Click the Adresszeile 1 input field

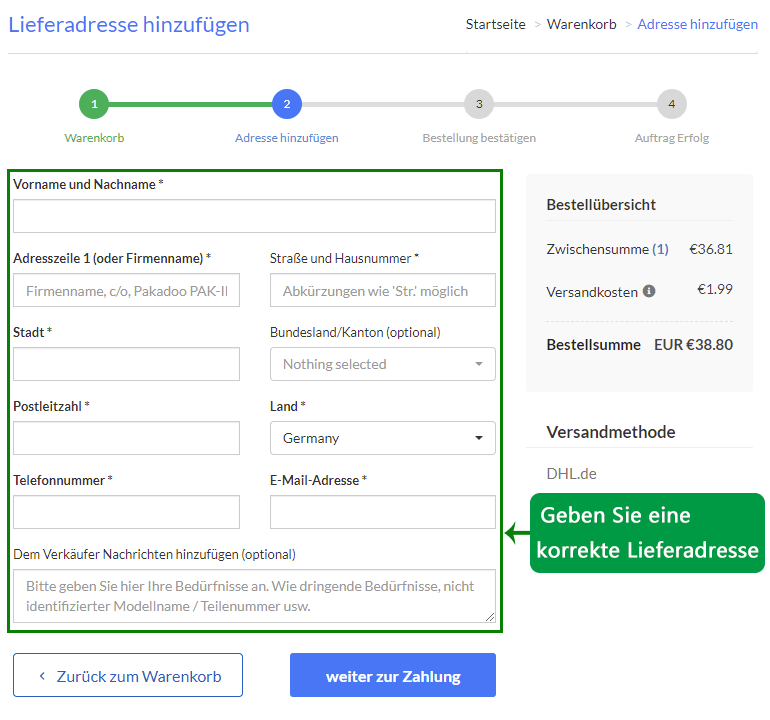point(126,290)
